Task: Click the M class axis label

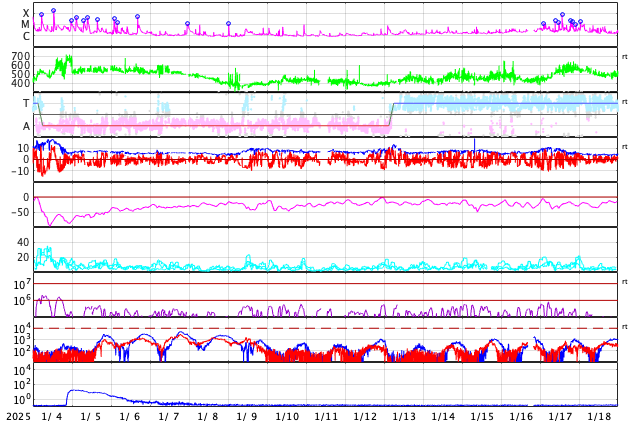Action: 25,25
